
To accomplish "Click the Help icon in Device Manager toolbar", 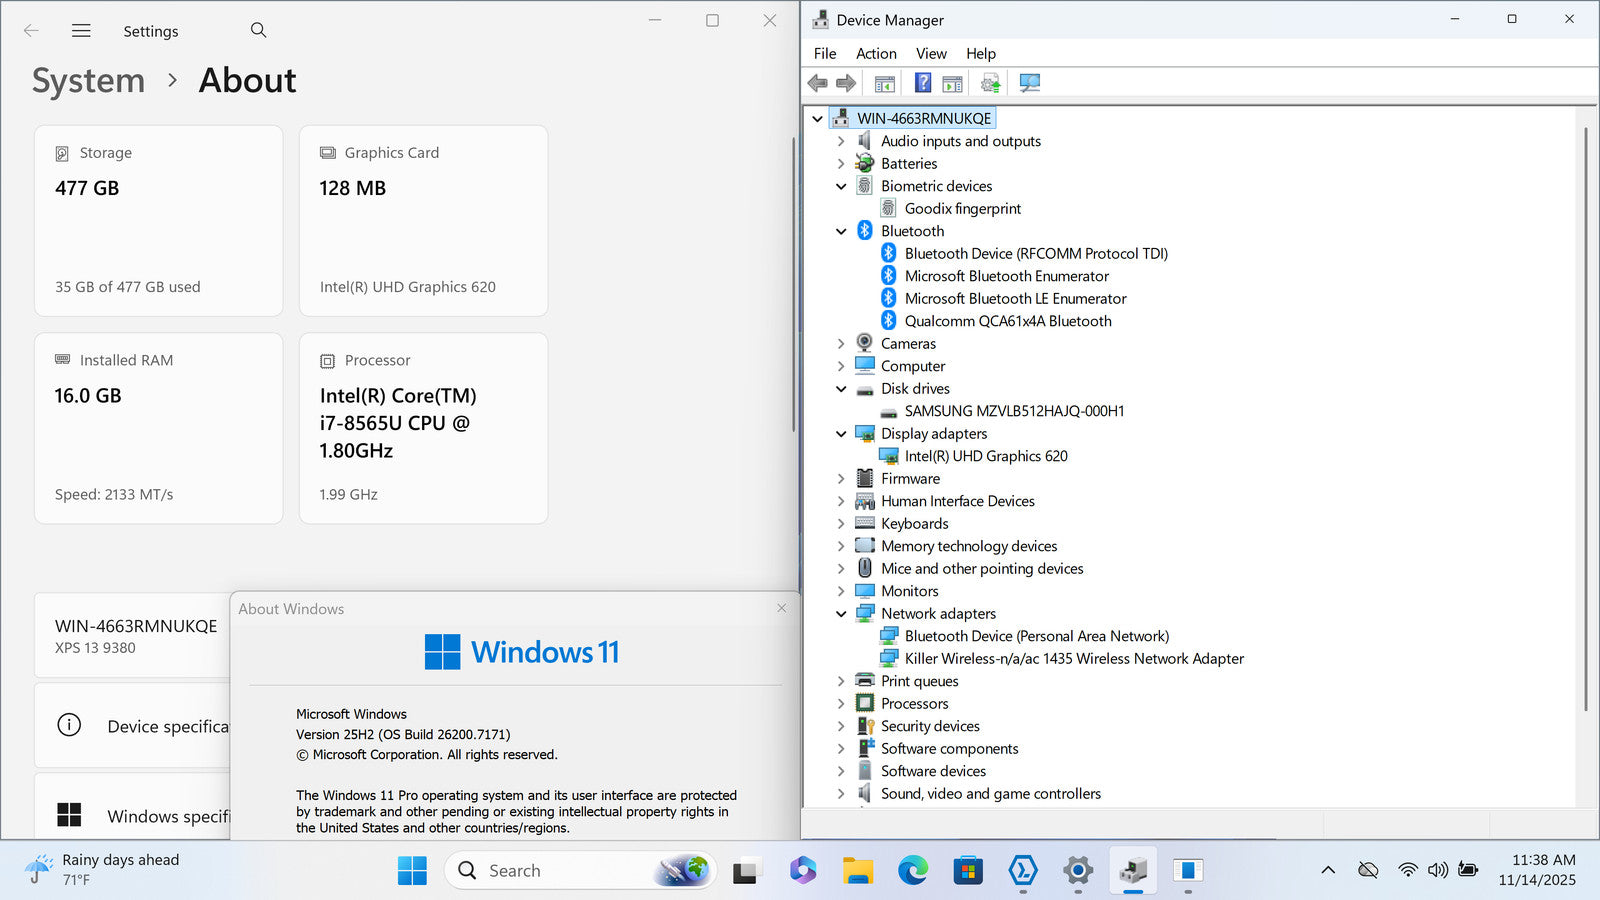I will point(923,83).
